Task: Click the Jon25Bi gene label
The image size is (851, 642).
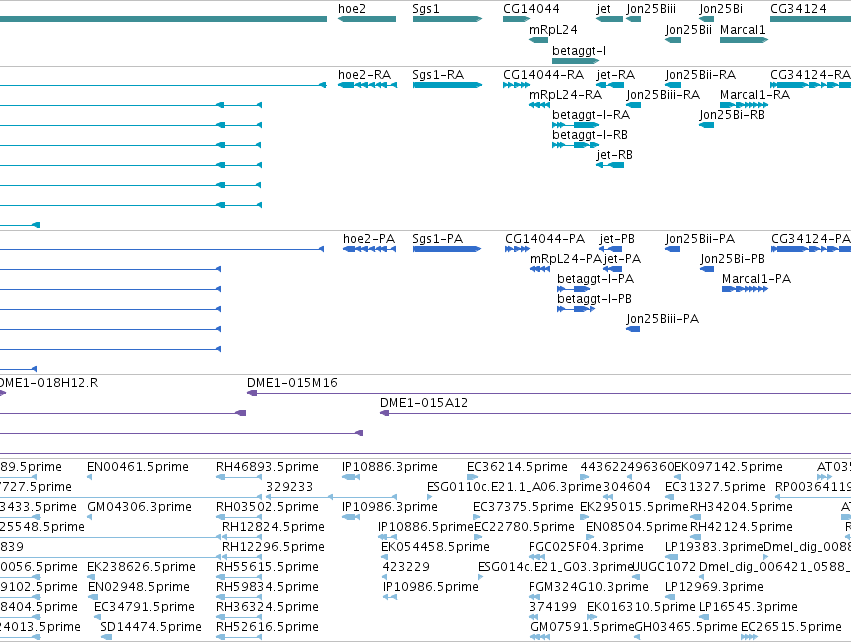Action: coord(721,9)
